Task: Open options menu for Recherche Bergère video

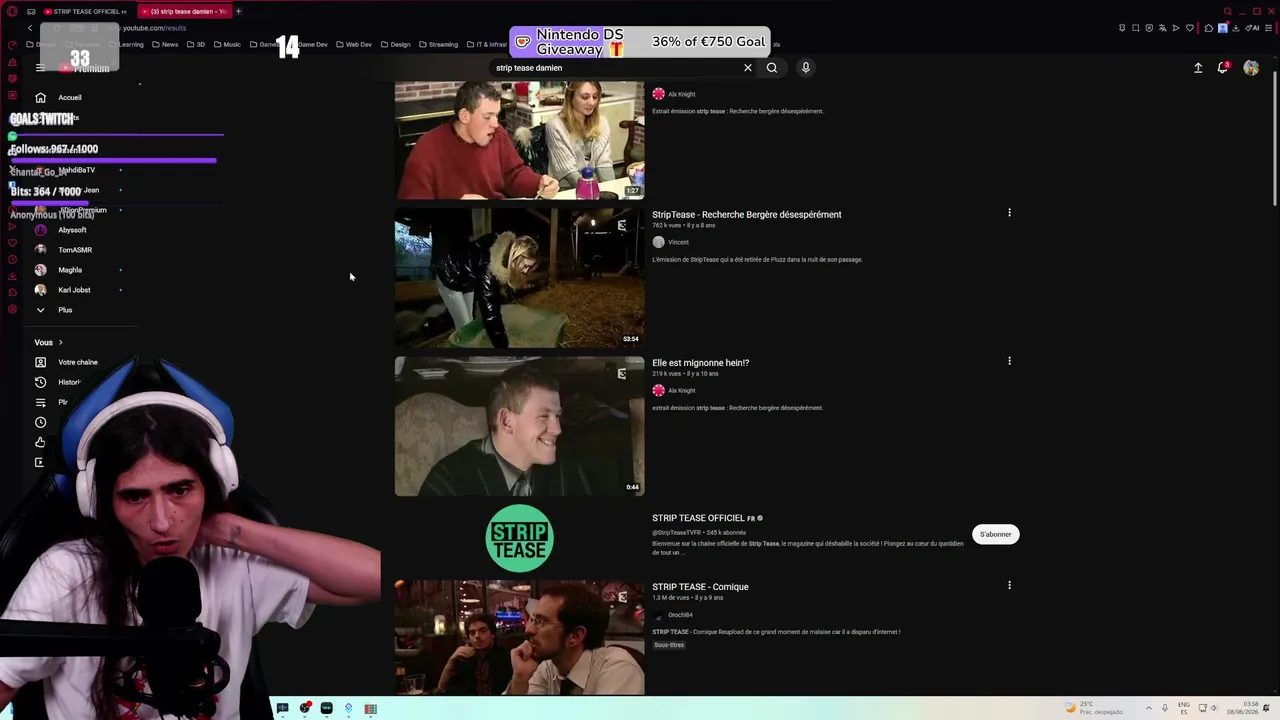Action: pos(1009,212)
